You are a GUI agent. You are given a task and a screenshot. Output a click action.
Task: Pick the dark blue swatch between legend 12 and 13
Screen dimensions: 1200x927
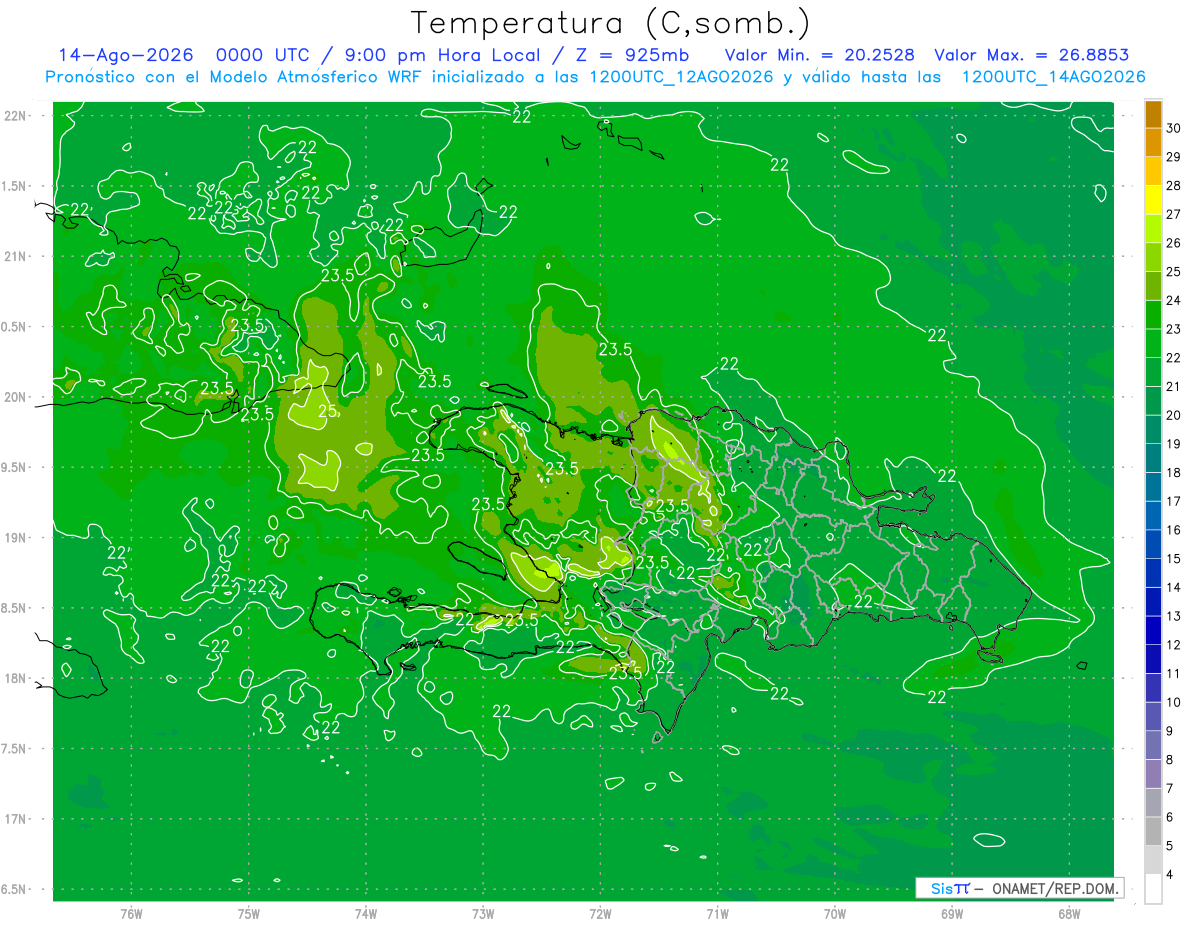click(1153, 630)
